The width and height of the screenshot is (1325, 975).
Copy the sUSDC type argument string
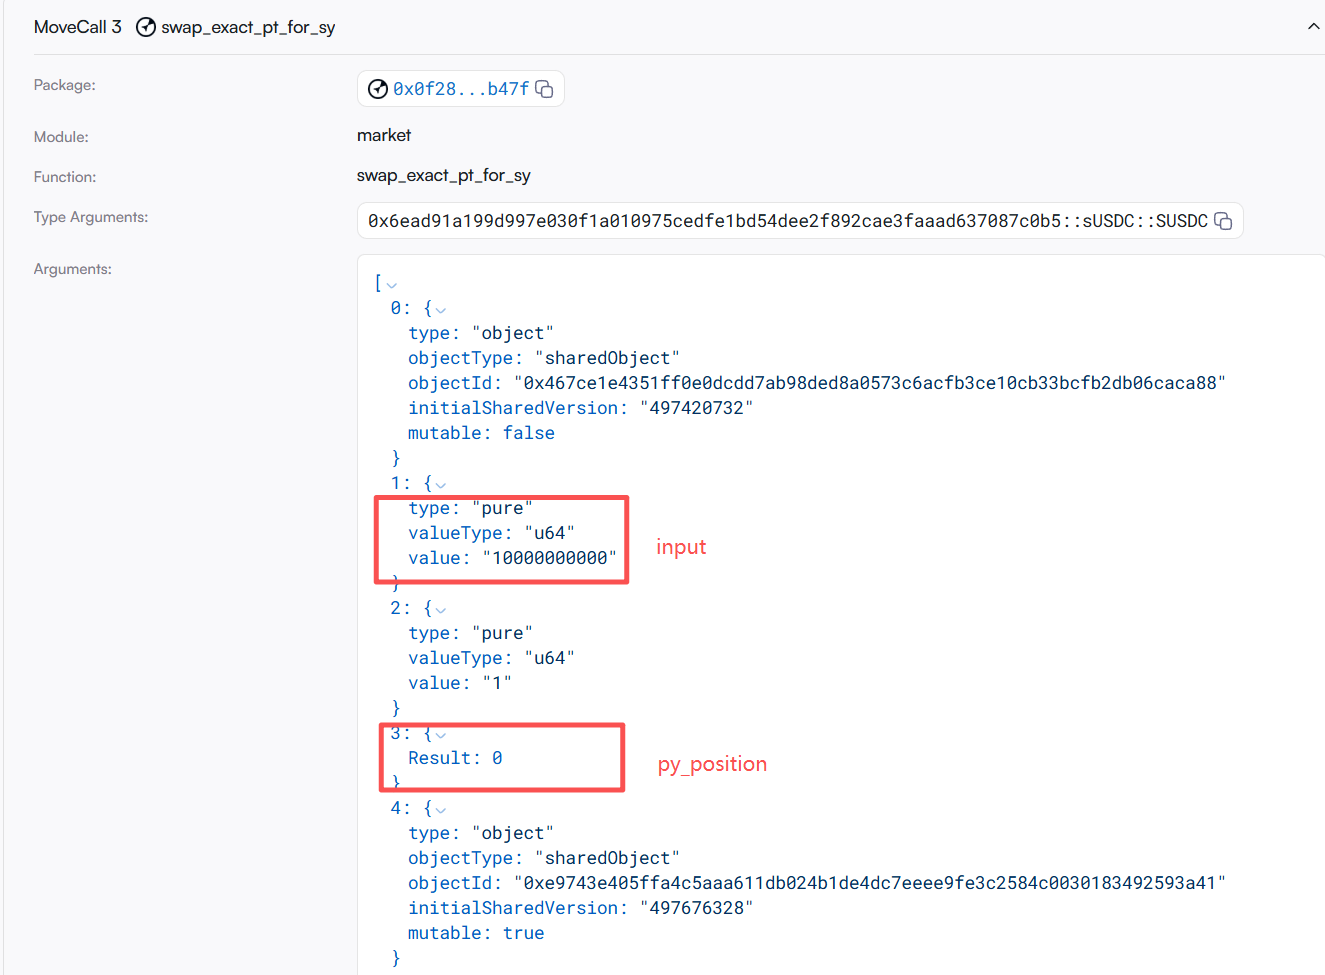(1223, 221)
